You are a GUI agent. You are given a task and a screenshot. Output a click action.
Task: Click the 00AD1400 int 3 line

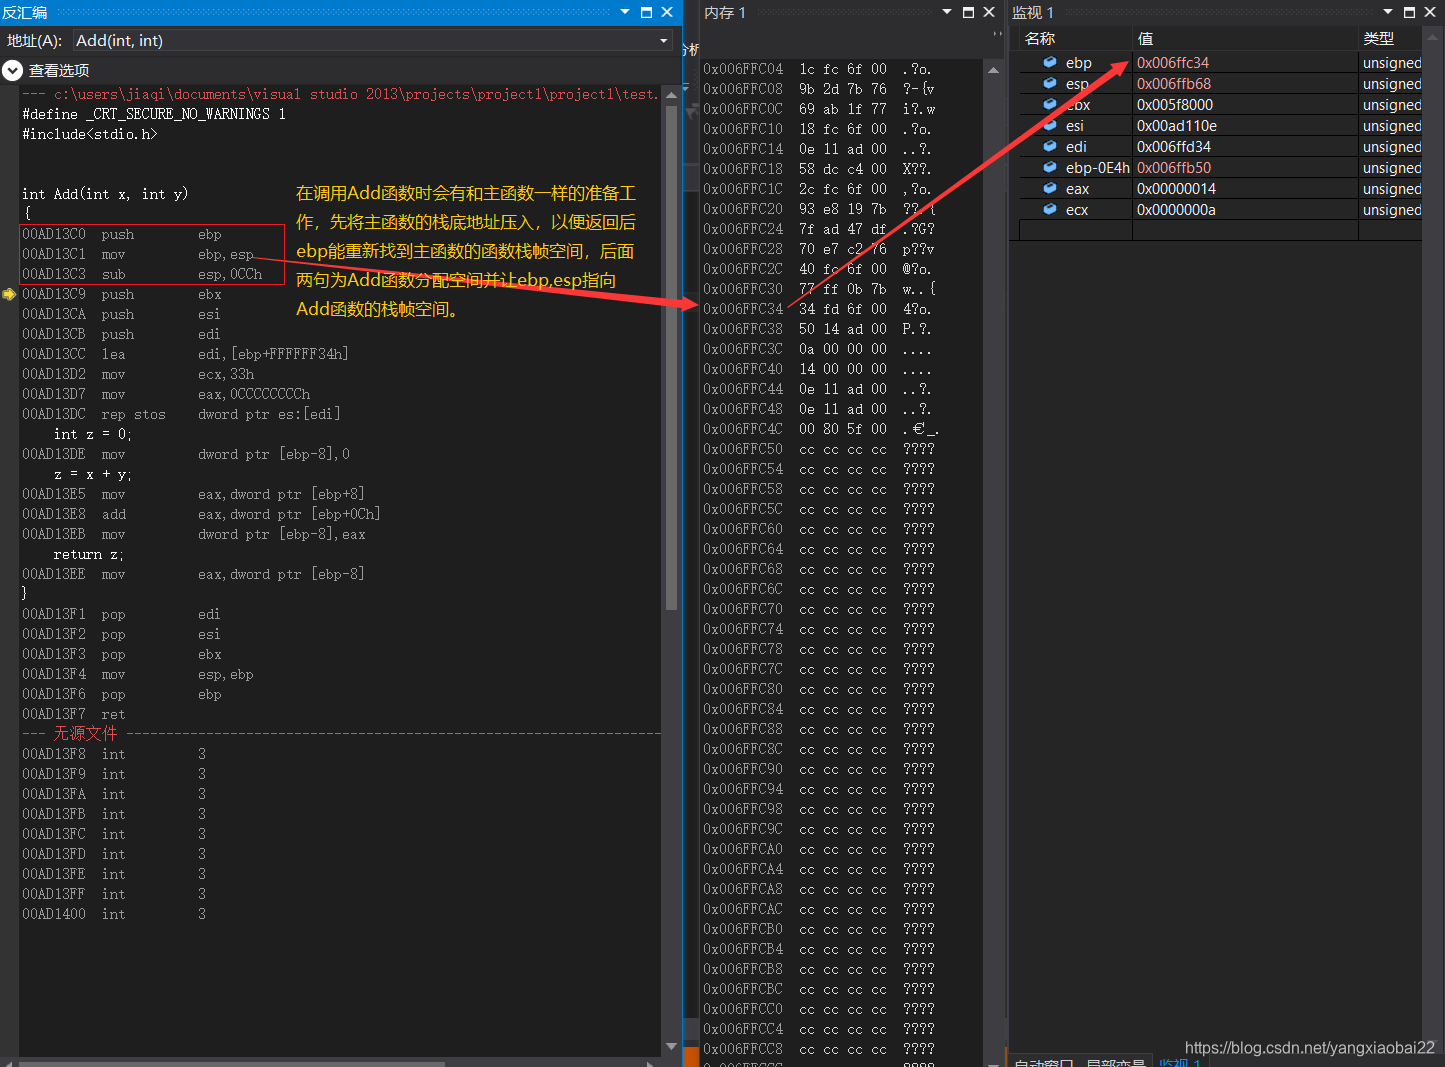point(114,914)
